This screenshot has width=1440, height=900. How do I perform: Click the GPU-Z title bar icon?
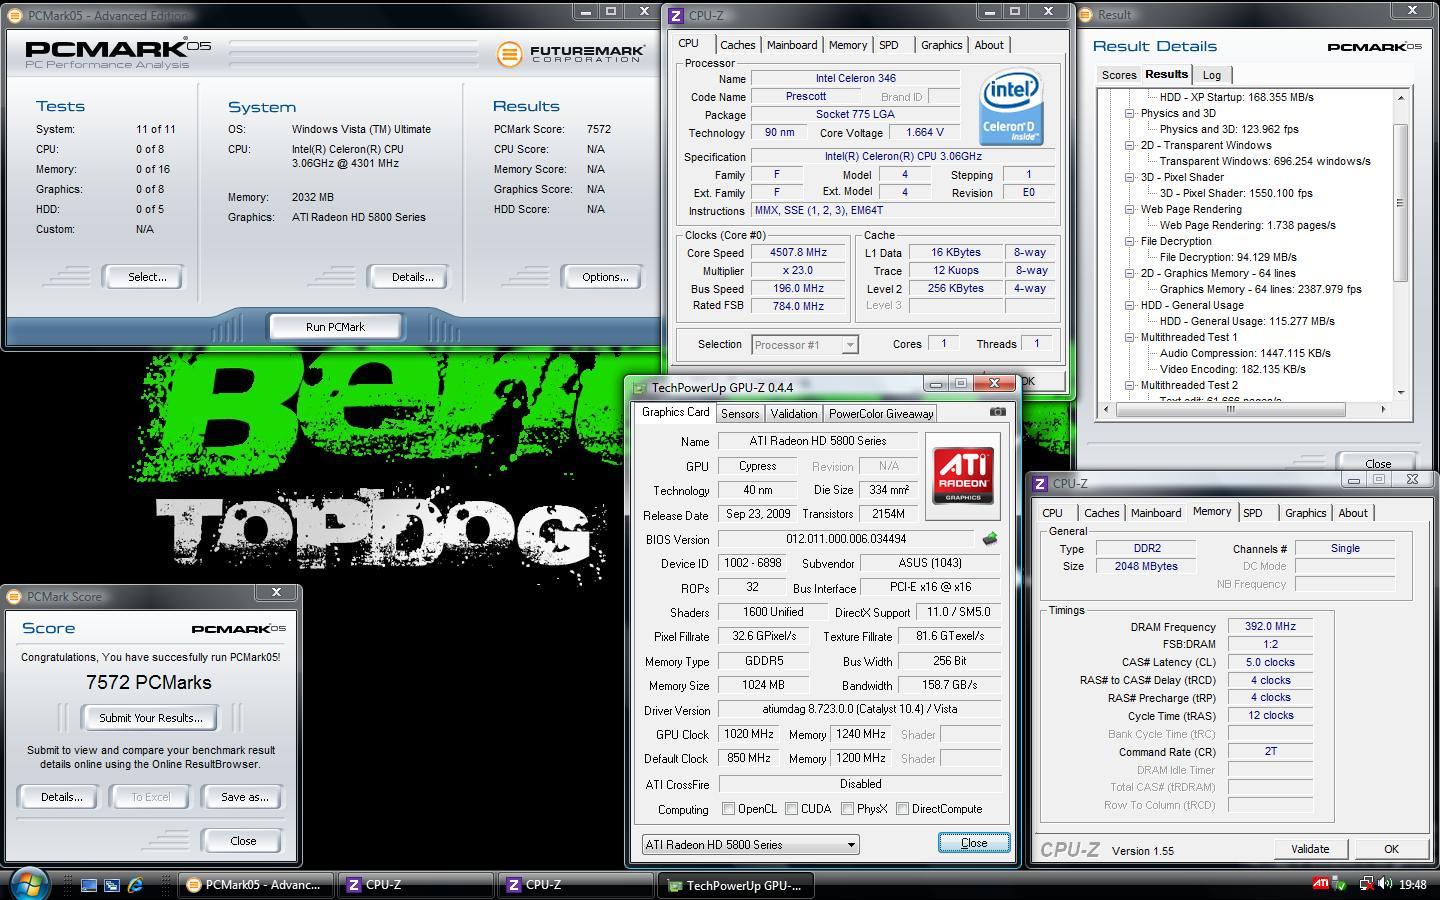click(x=639, y=388)
